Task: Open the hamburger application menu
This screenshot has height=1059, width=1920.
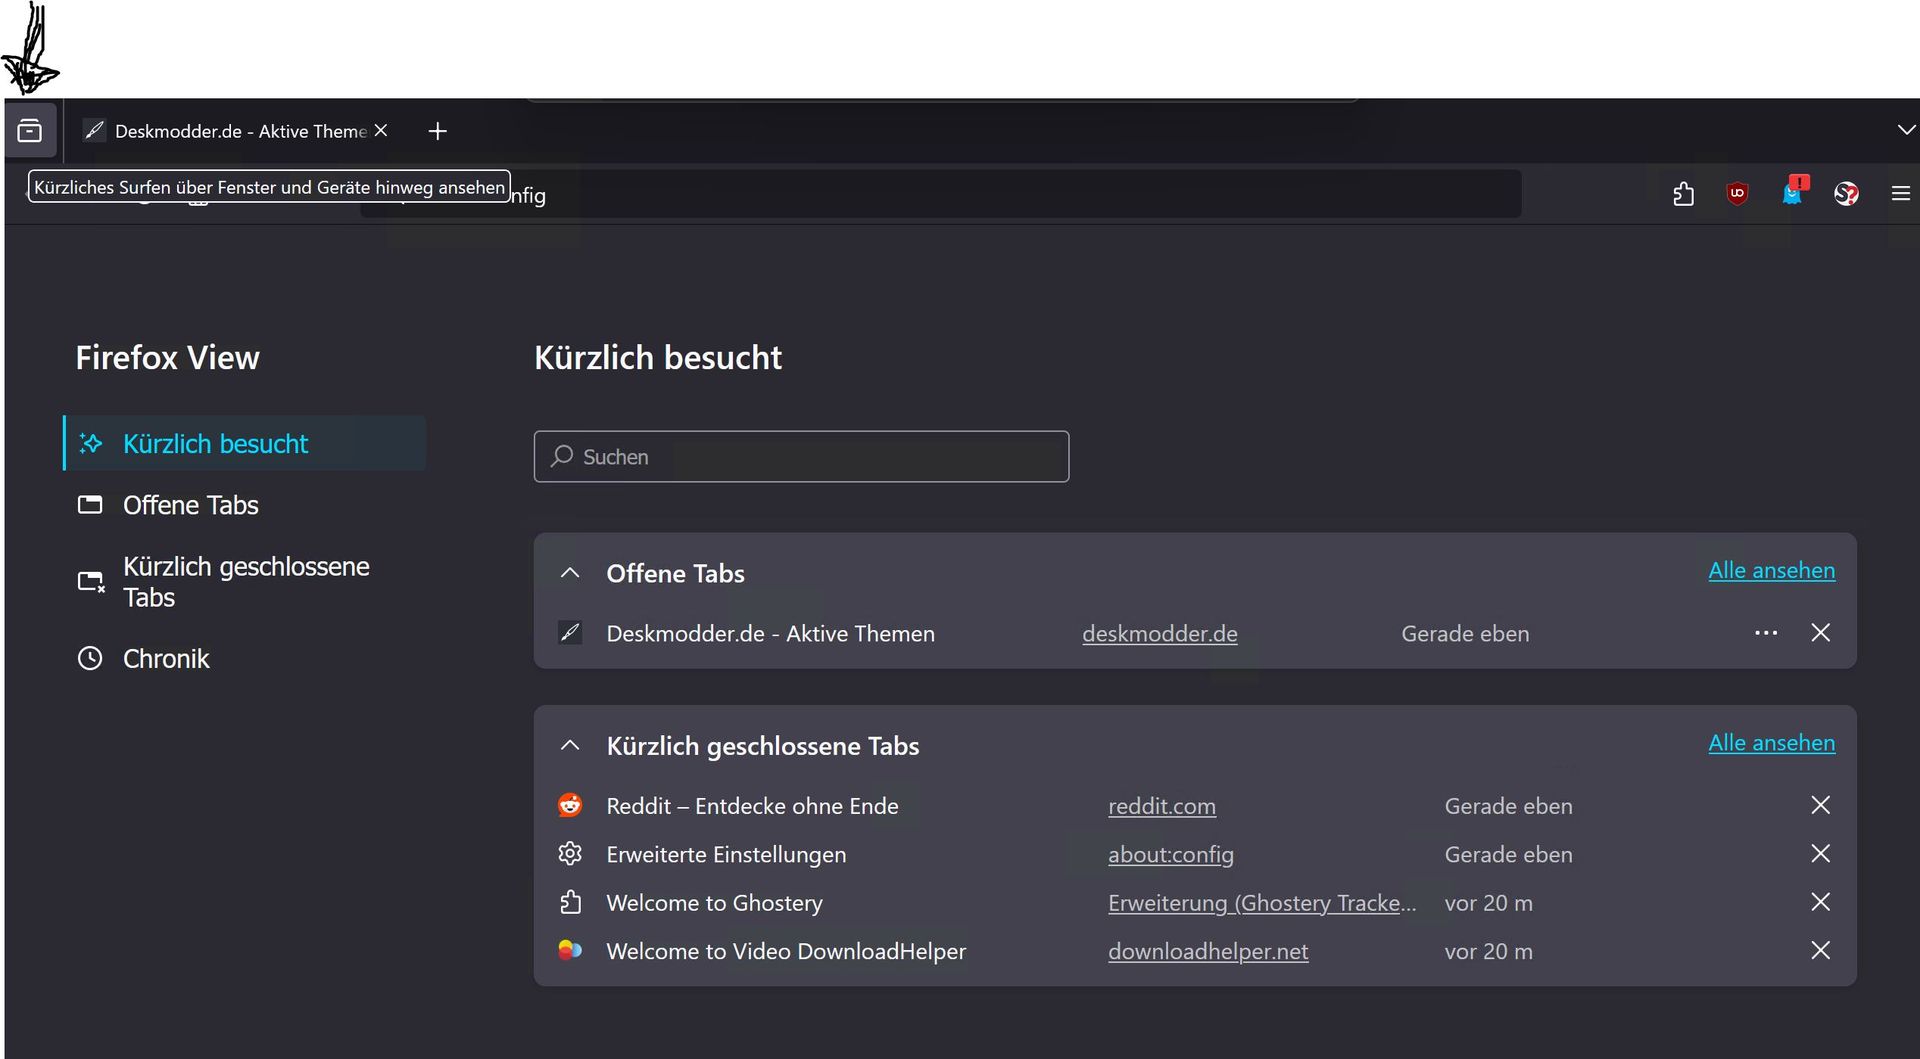Action: 1900,194
